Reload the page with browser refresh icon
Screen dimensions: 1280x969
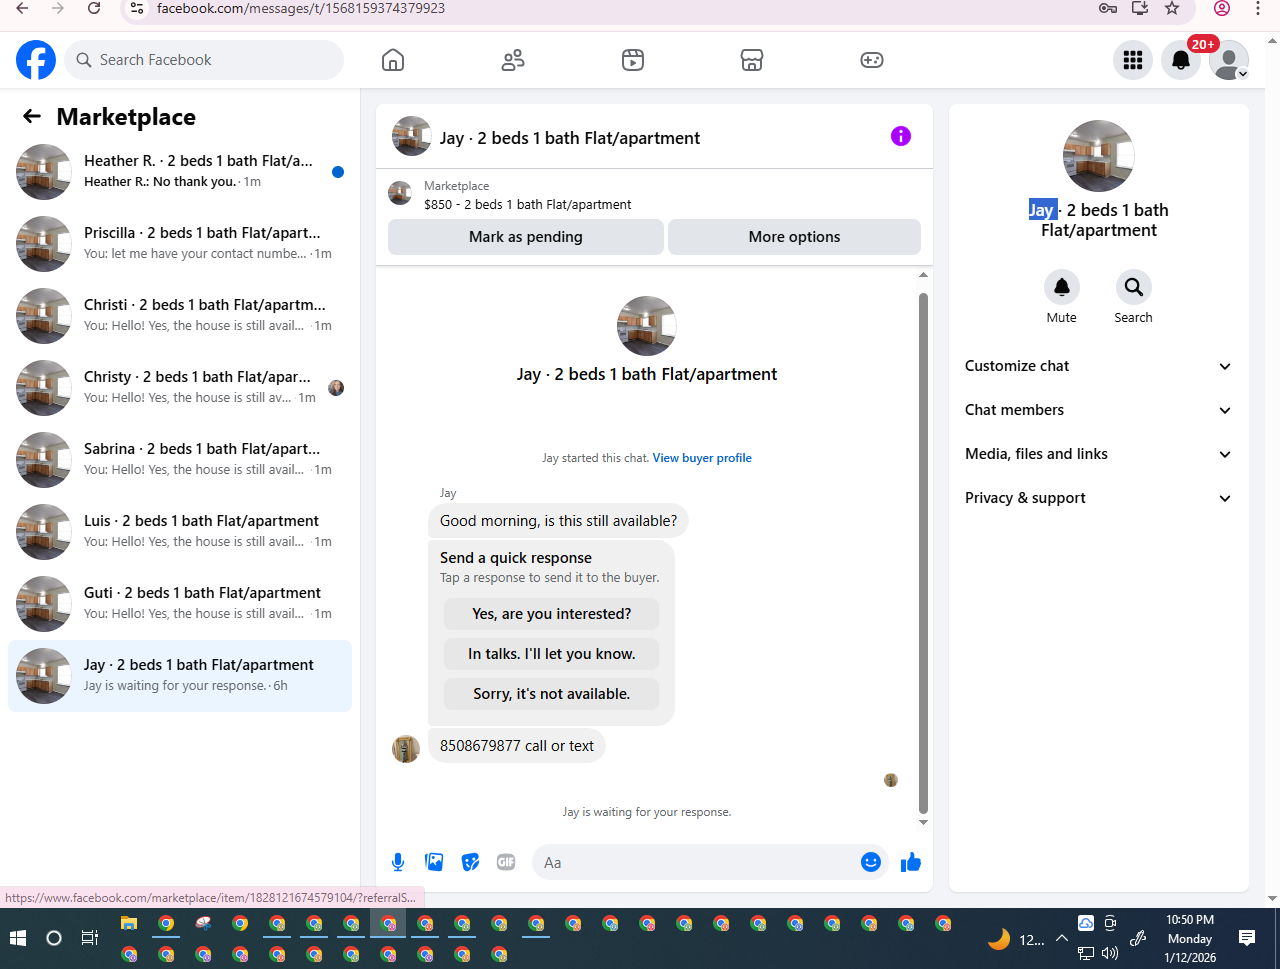(94, 8)
